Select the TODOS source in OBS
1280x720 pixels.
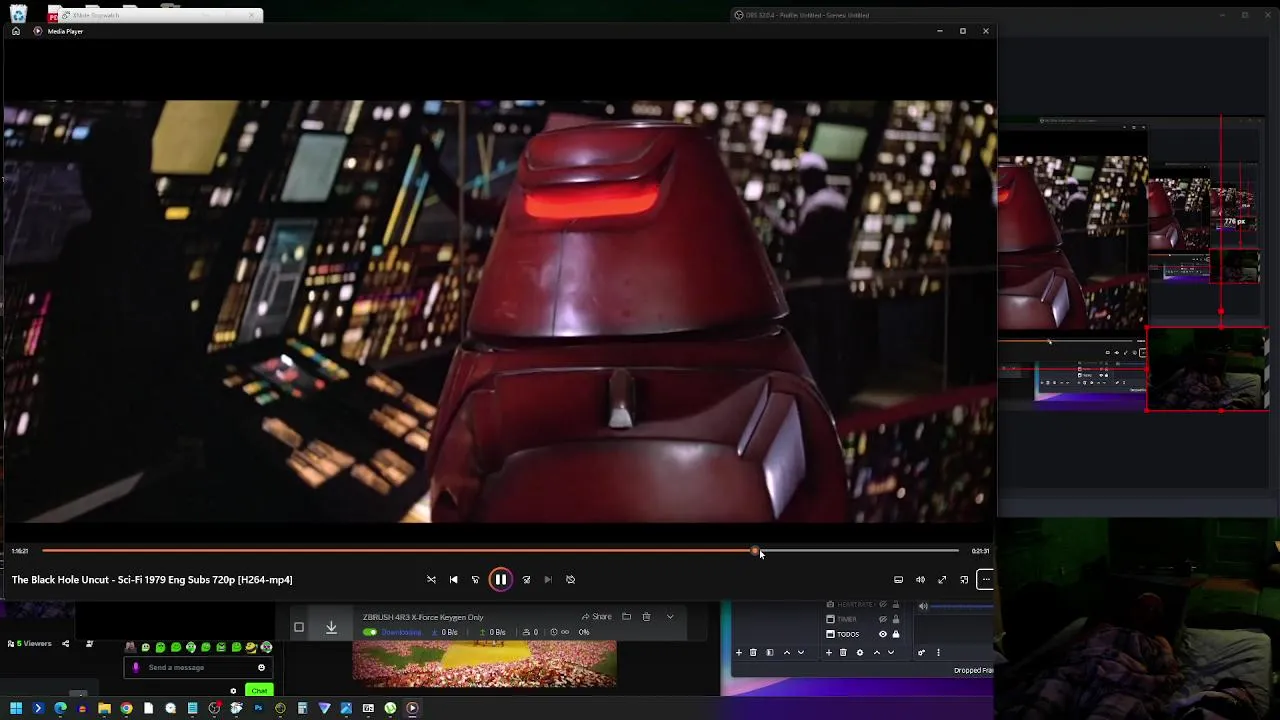tap(848, 634)
